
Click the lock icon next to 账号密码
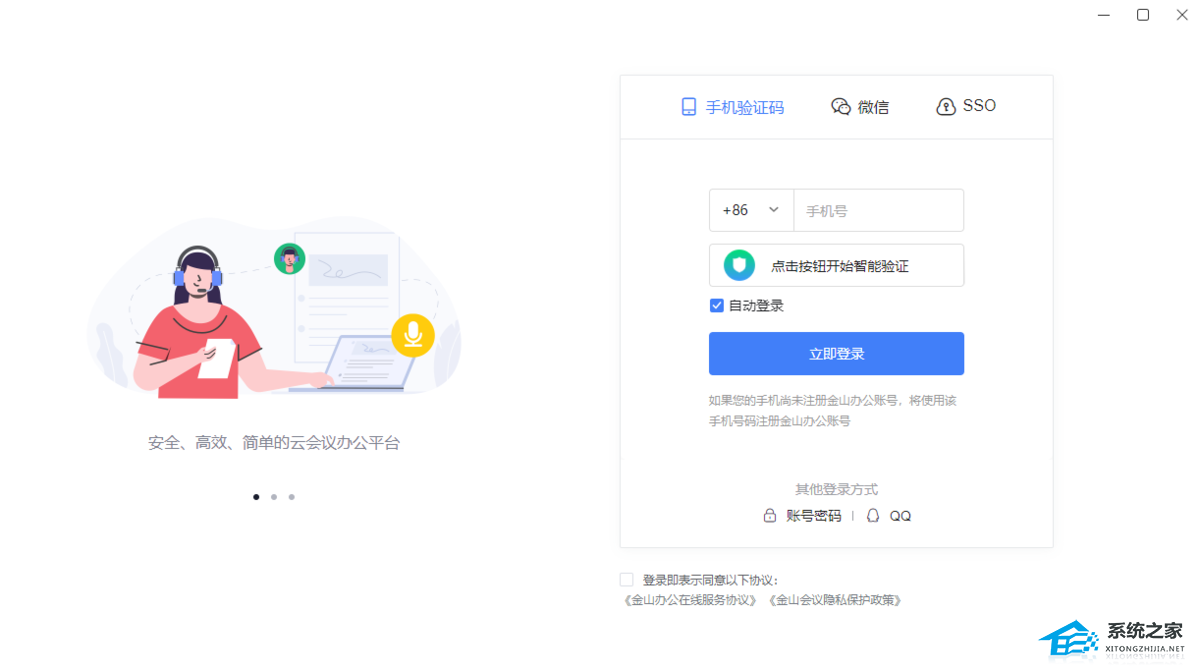click(x=770, y=516)
